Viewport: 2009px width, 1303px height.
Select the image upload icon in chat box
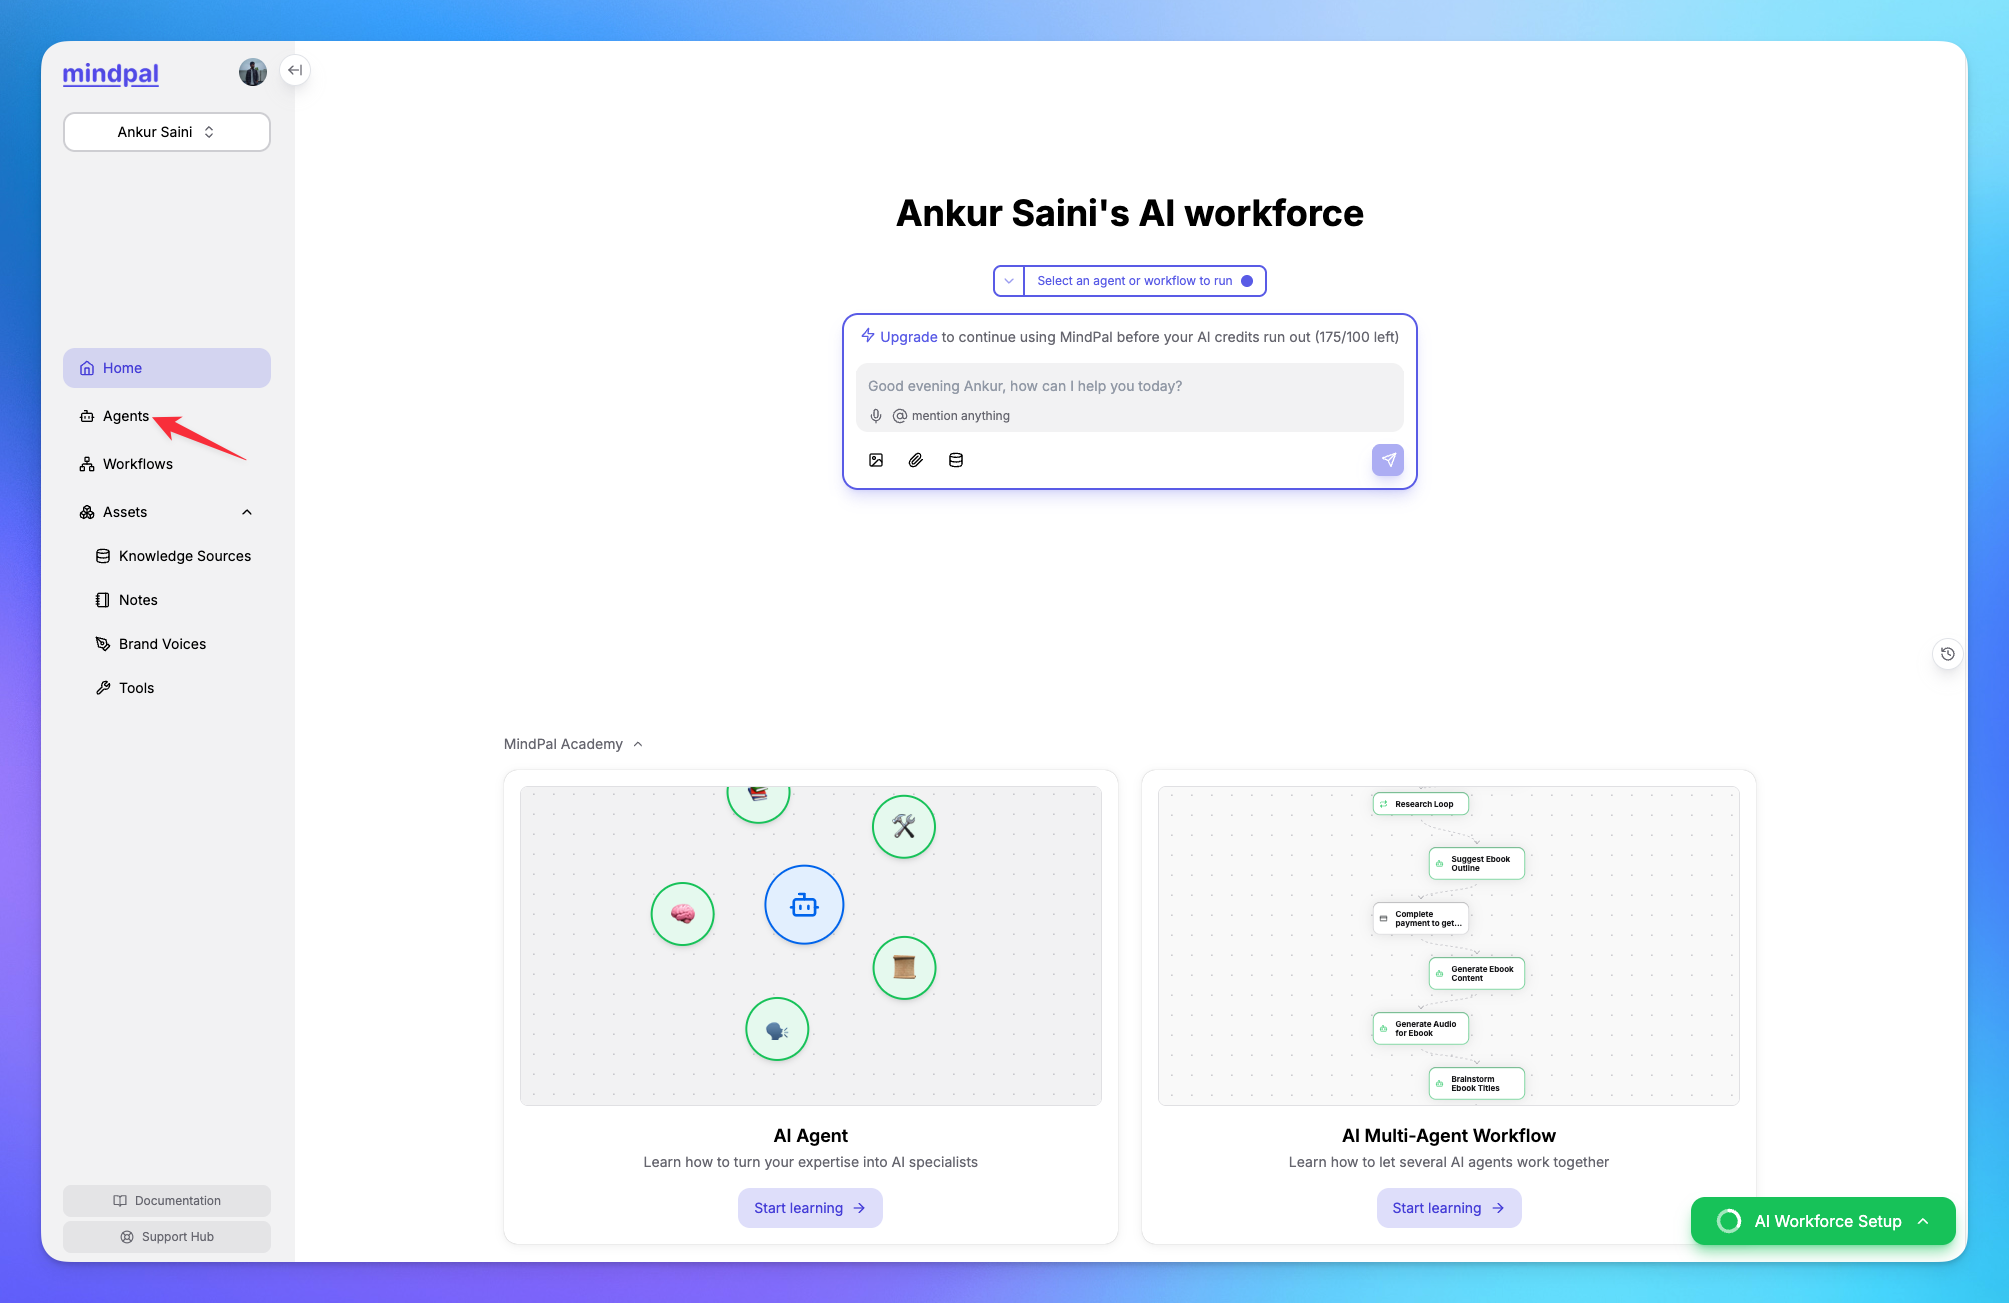click(876, 460)
